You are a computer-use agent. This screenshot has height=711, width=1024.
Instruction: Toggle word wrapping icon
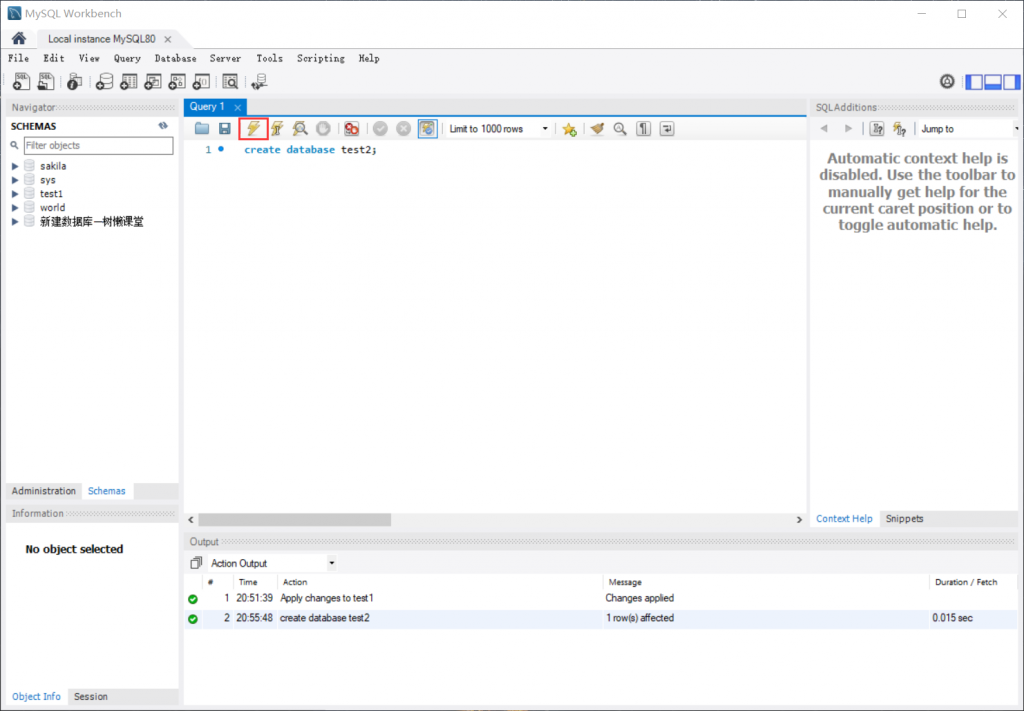pos(667,129)
